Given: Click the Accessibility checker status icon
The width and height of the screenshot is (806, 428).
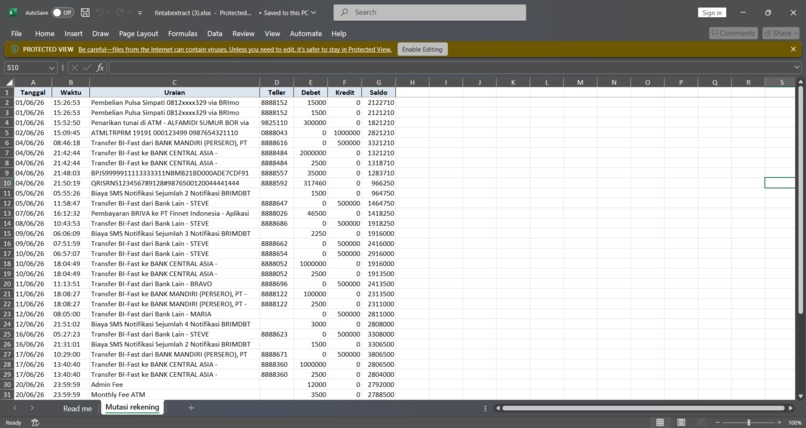Looking at the screenshot, I should pos(35,423).
